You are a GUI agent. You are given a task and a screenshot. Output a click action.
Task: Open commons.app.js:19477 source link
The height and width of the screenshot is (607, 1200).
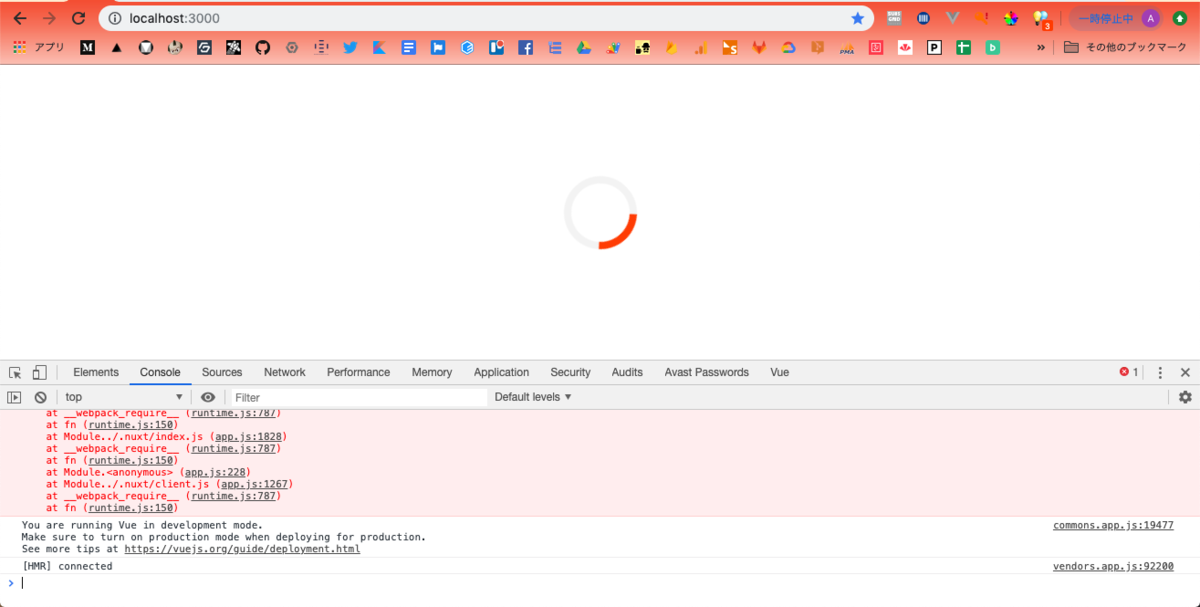tap(1112, 524)
